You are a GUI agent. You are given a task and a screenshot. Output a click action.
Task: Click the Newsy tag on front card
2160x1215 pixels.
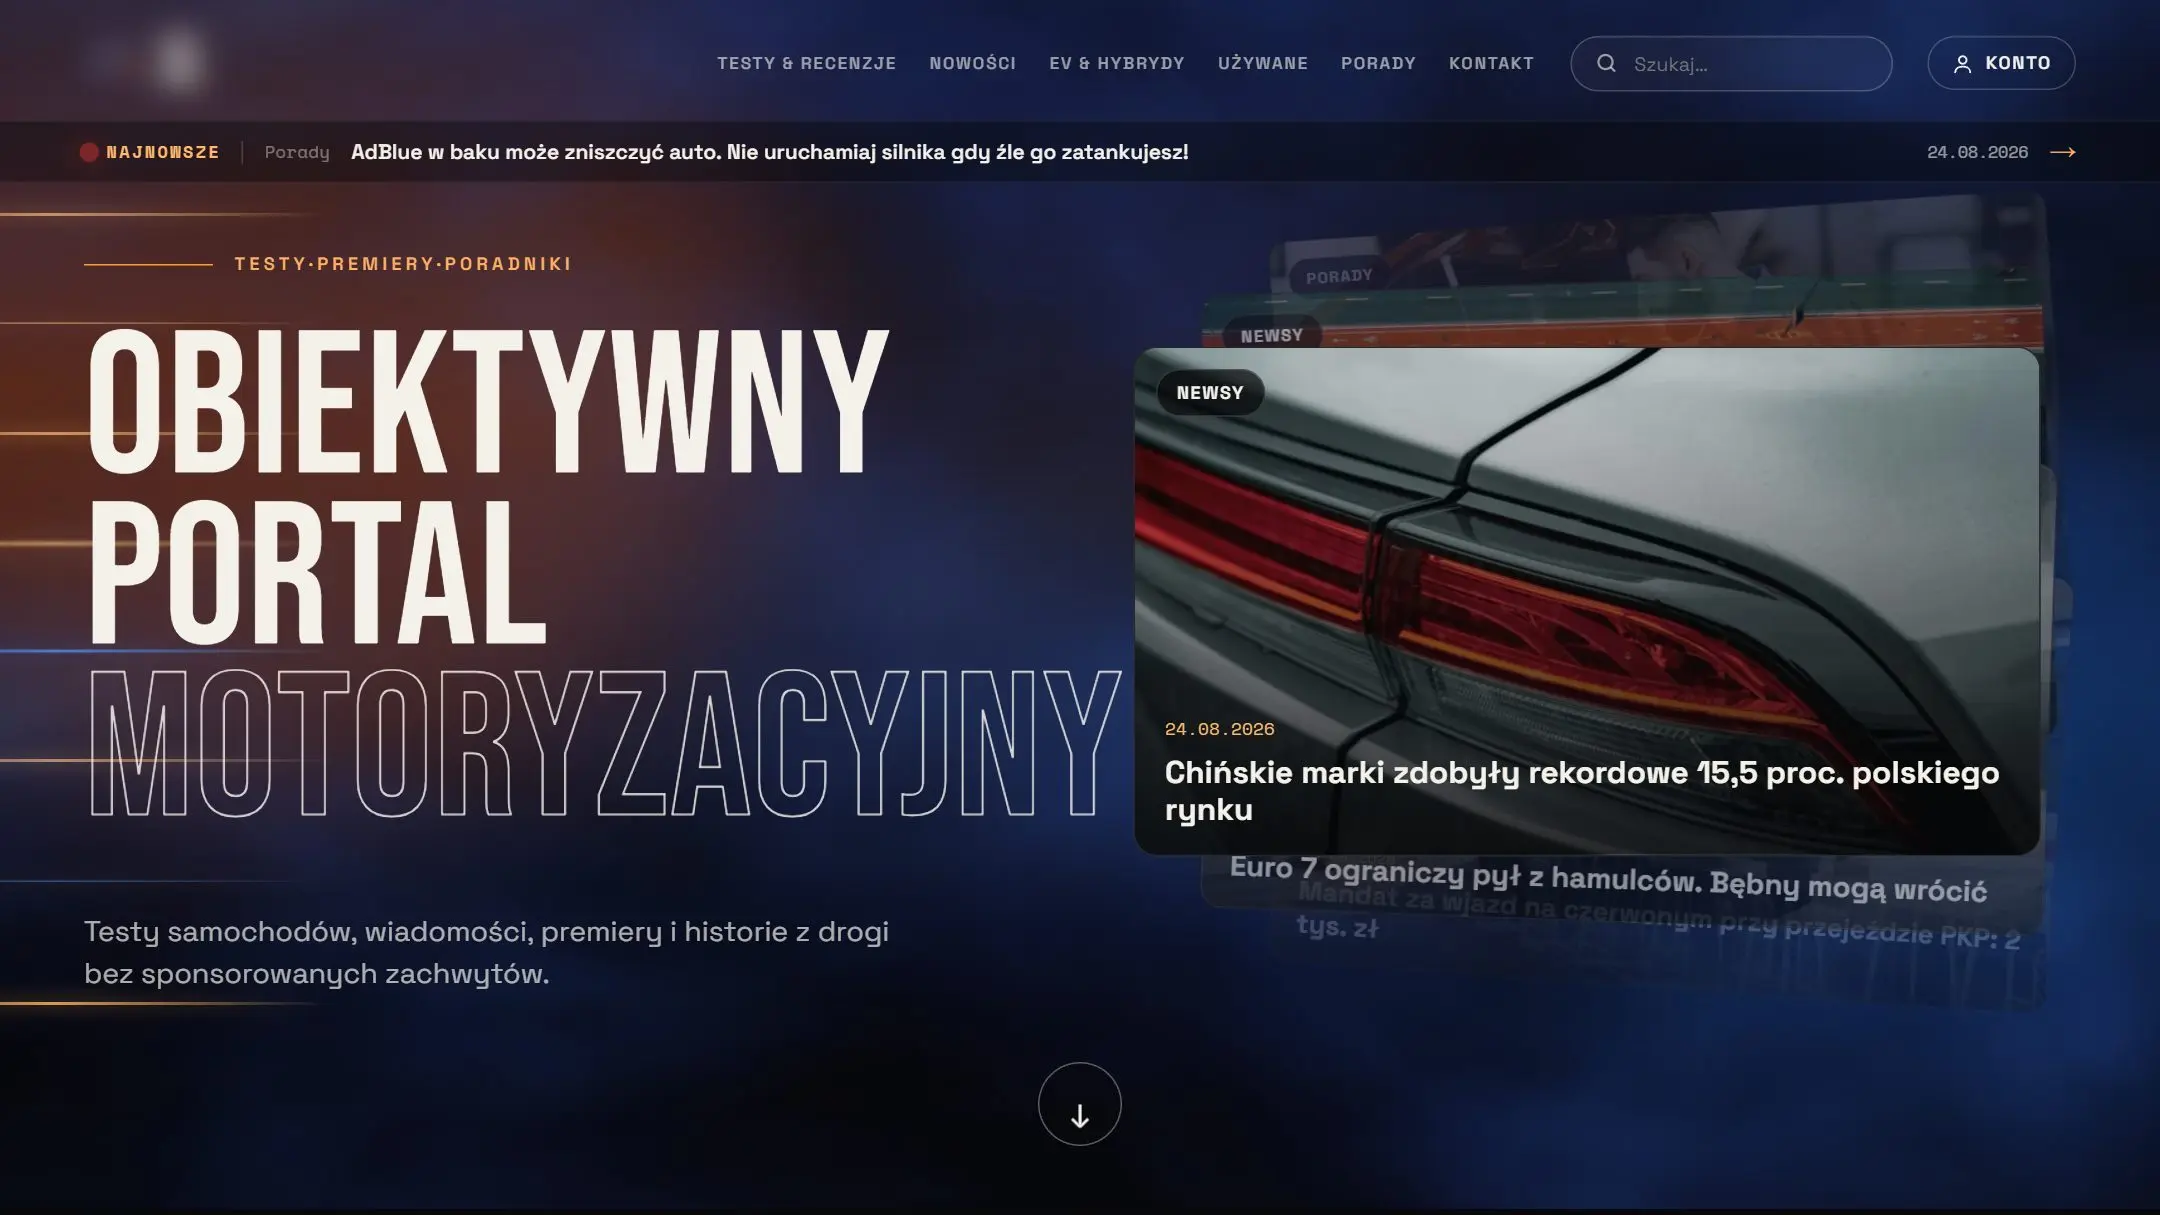(1210, 393)
